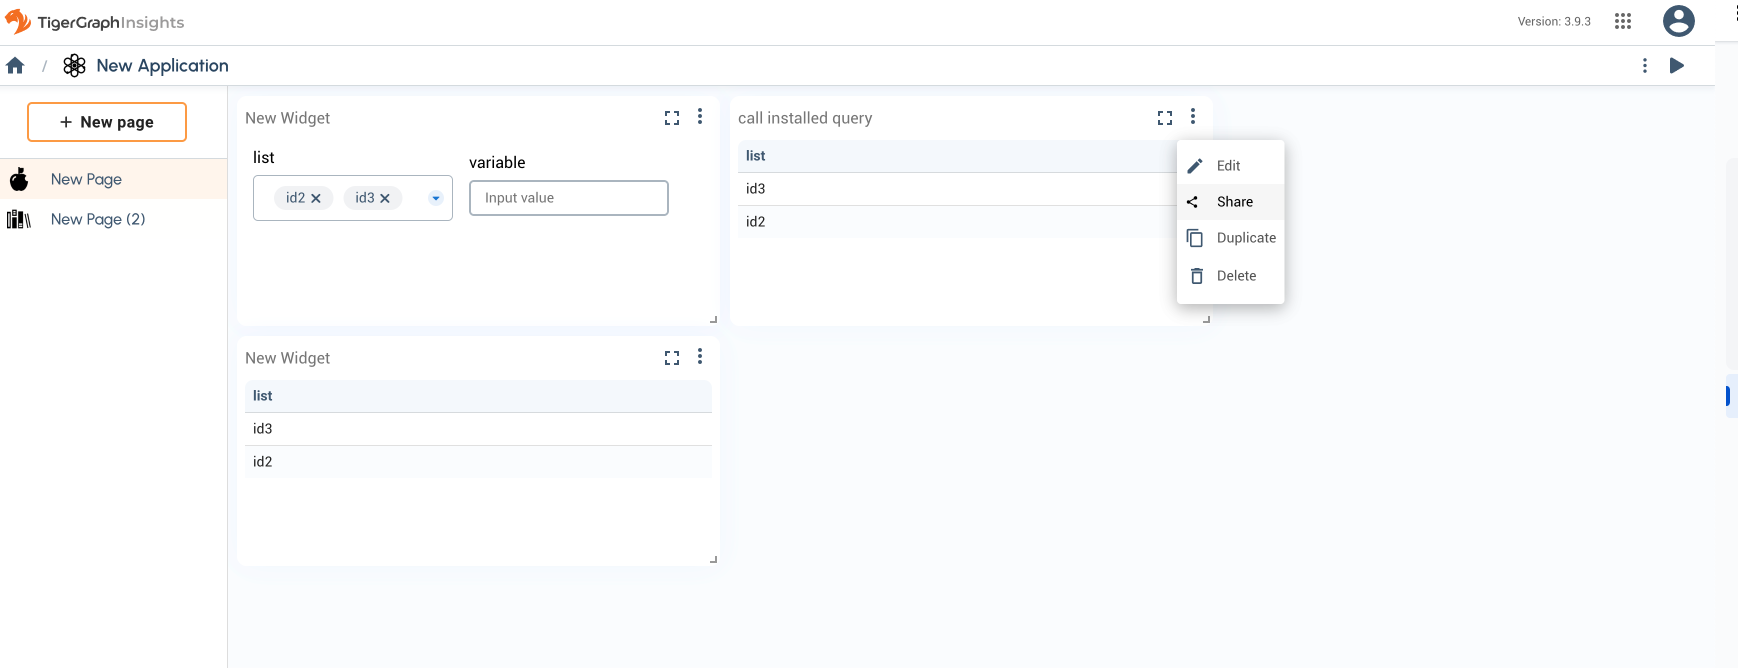This screenshot has height=668, width=1738.
Task: Open the bottom New Widget kebab menu
Action: coord(700,357)
